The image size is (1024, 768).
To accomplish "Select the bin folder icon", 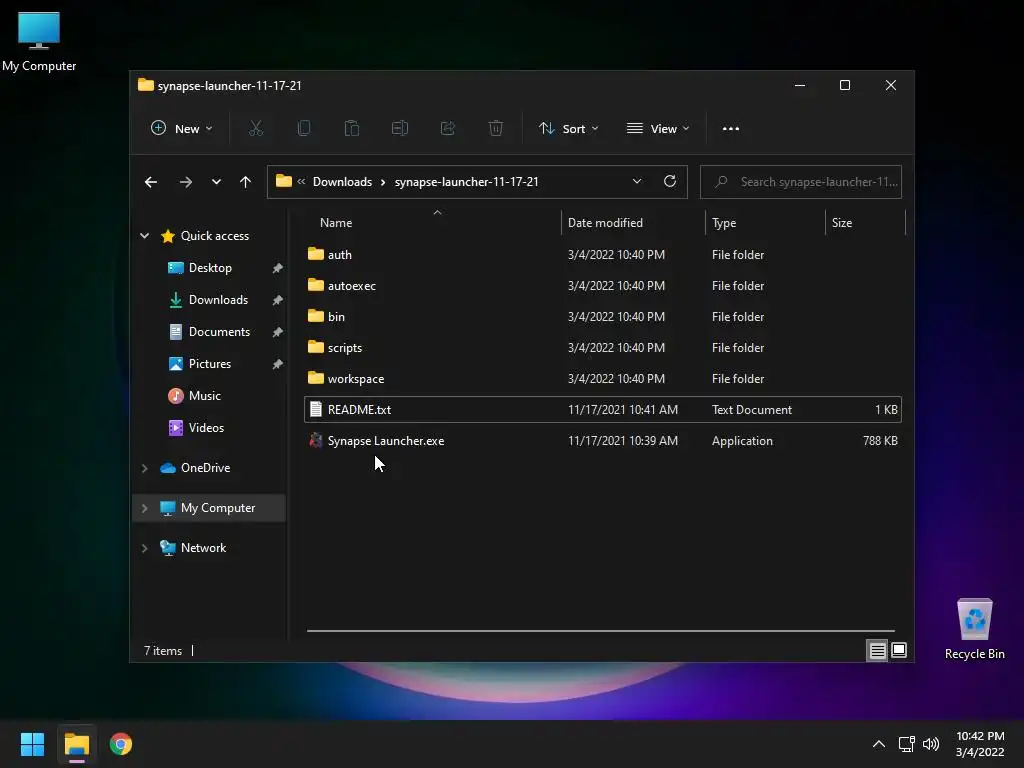I will pos(315,316).
